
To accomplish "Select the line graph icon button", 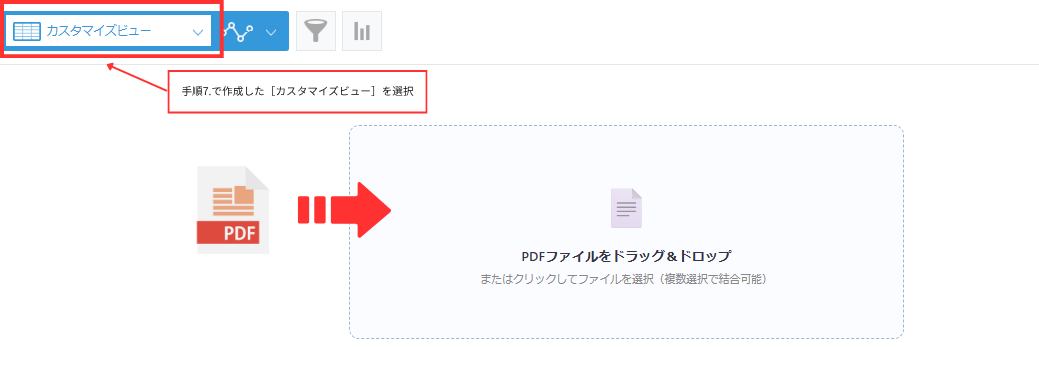I will 239,31.
